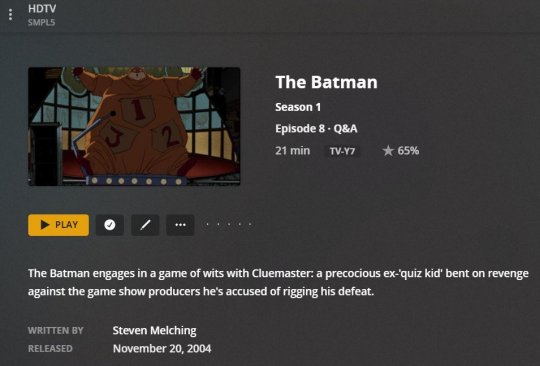Edit episode metadata with the pencil icon
This screenshot has height=366, width=540.
point(145,225)
